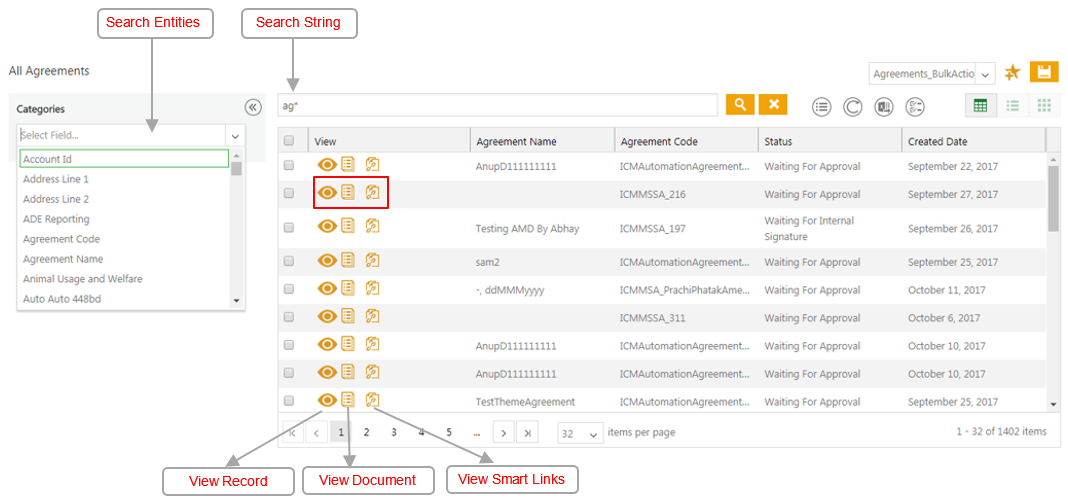Tick the select-all checkbox in the table header
Image resolution: width=1068 pixels, height=499 pixels.
[289, 141]
